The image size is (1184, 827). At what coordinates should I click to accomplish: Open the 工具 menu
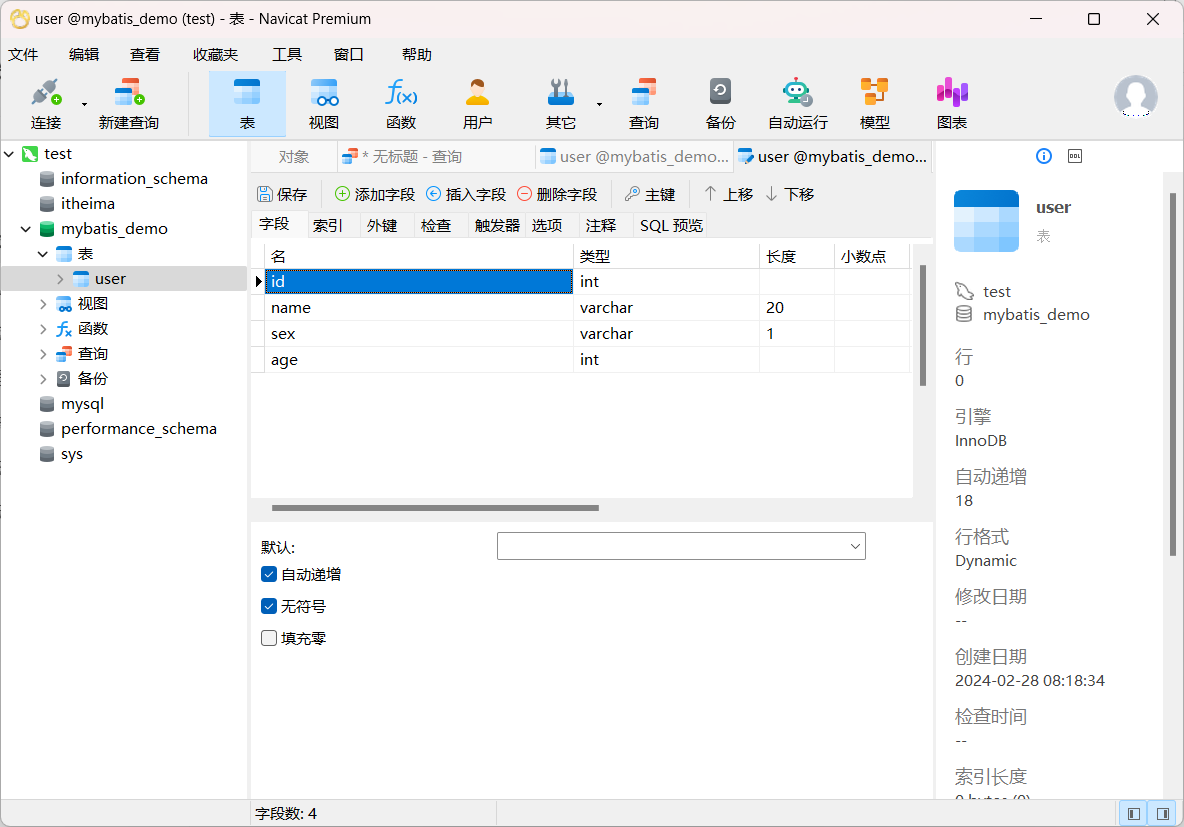point(287,55)
